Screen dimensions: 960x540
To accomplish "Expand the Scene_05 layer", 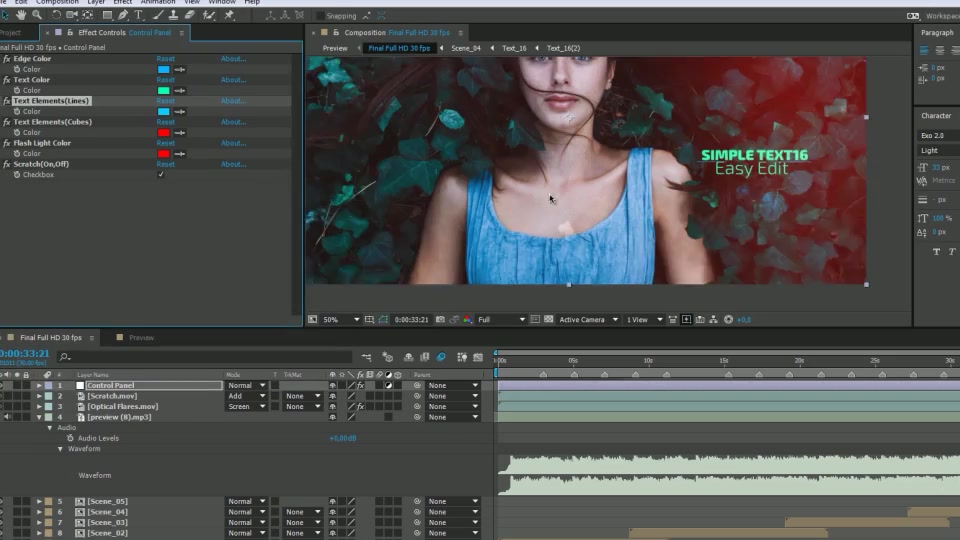I will pos(39,501).
